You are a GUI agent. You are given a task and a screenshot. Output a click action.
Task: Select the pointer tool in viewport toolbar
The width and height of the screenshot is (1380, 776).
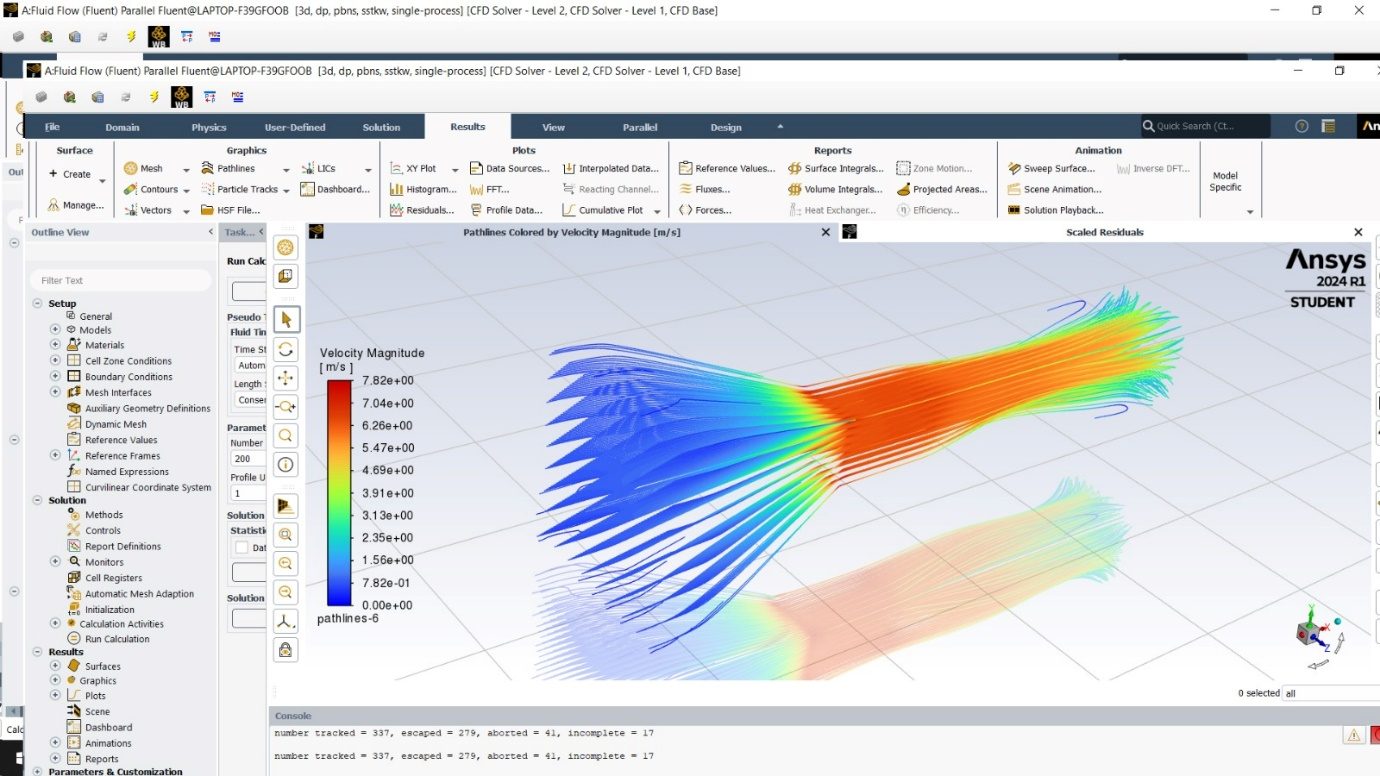coord(286,319)
